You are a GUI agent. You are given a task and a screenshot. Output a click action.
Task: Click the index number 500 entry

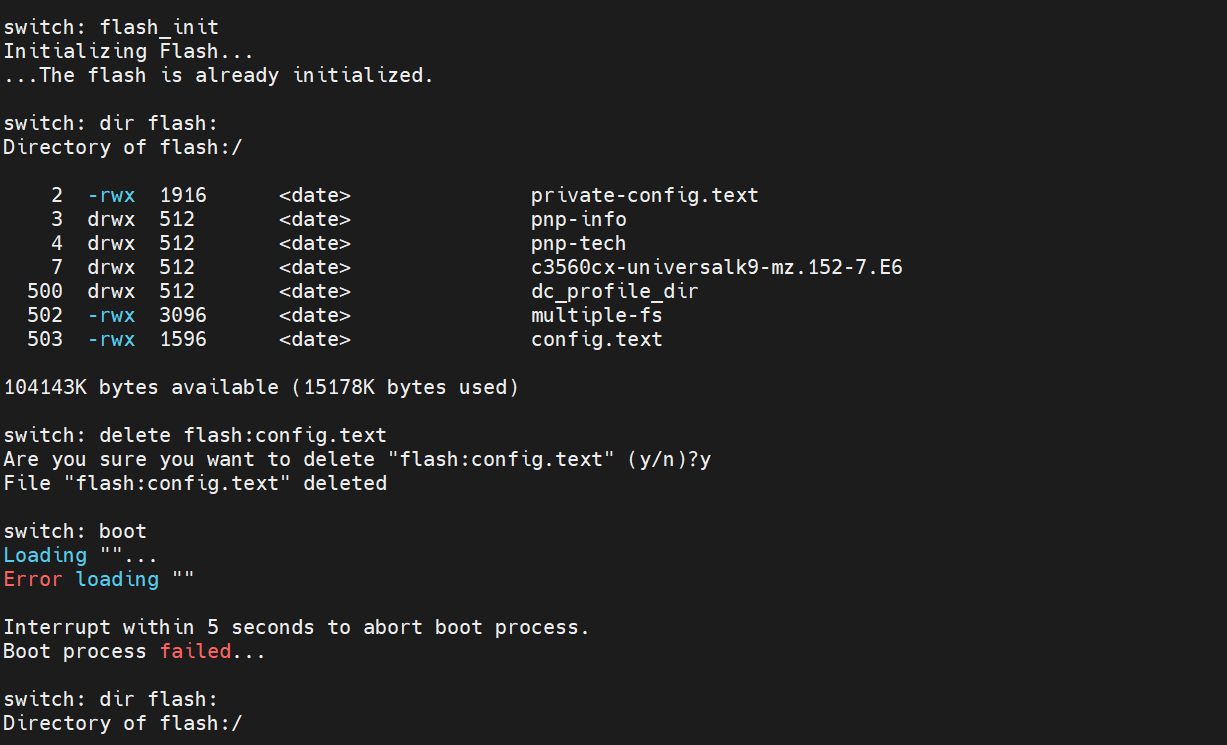(45, 291)
